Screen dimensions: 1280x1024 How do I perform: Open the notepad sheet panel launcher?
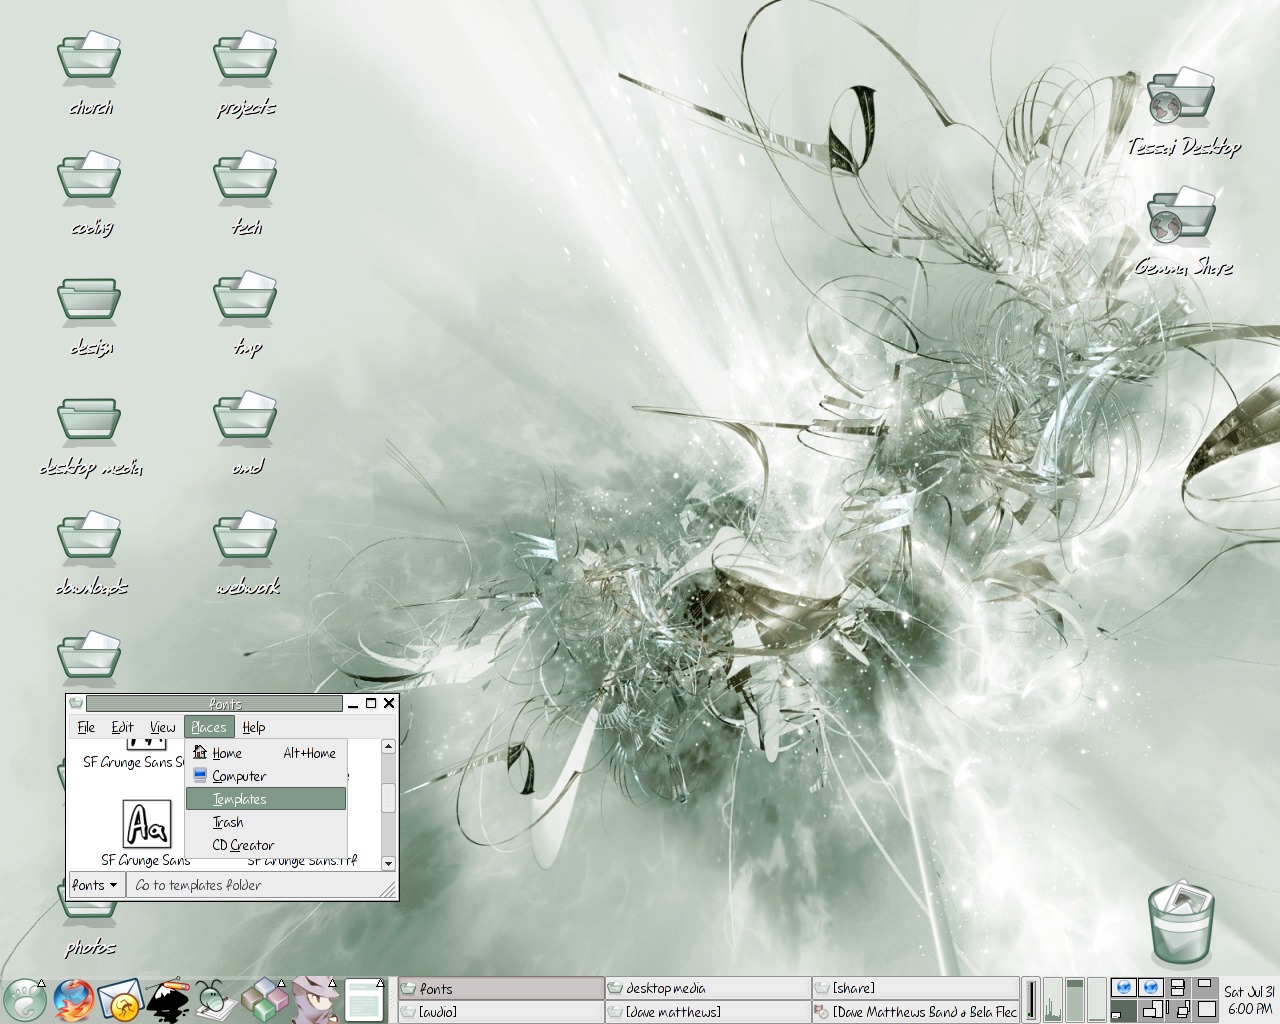pos(364,1000)
